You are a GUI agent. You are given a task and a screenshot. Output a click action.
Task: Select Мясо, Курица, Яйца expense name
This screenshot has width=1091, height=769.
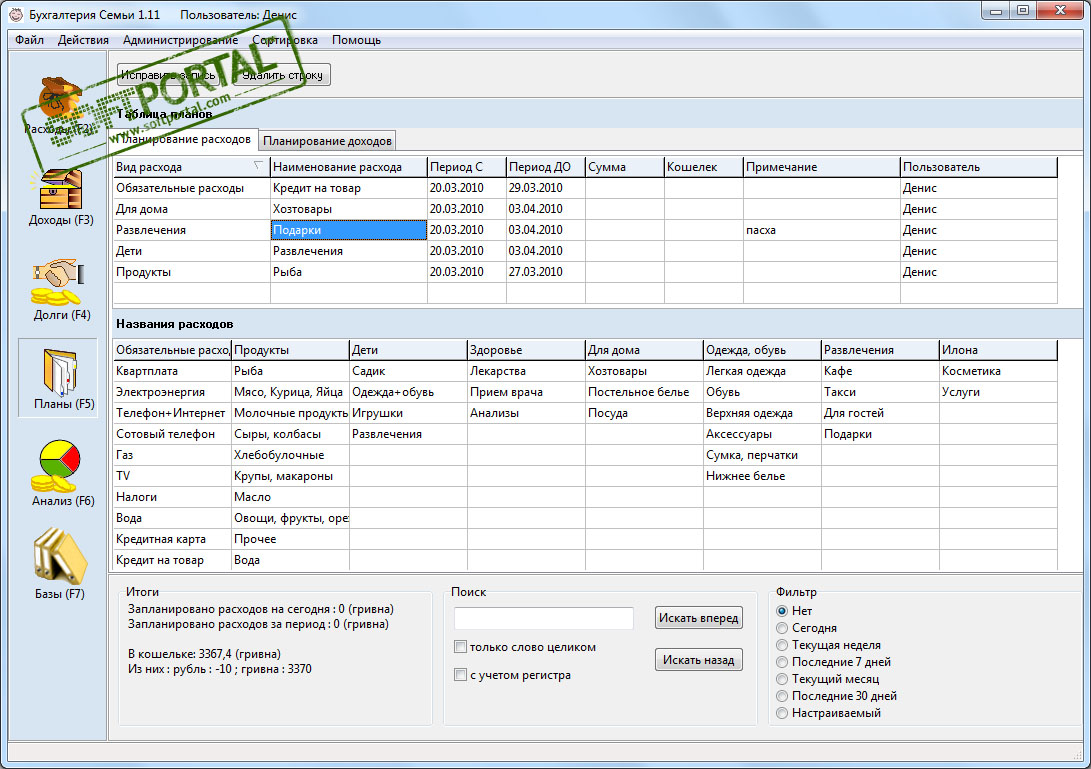(x=290, y=392)
